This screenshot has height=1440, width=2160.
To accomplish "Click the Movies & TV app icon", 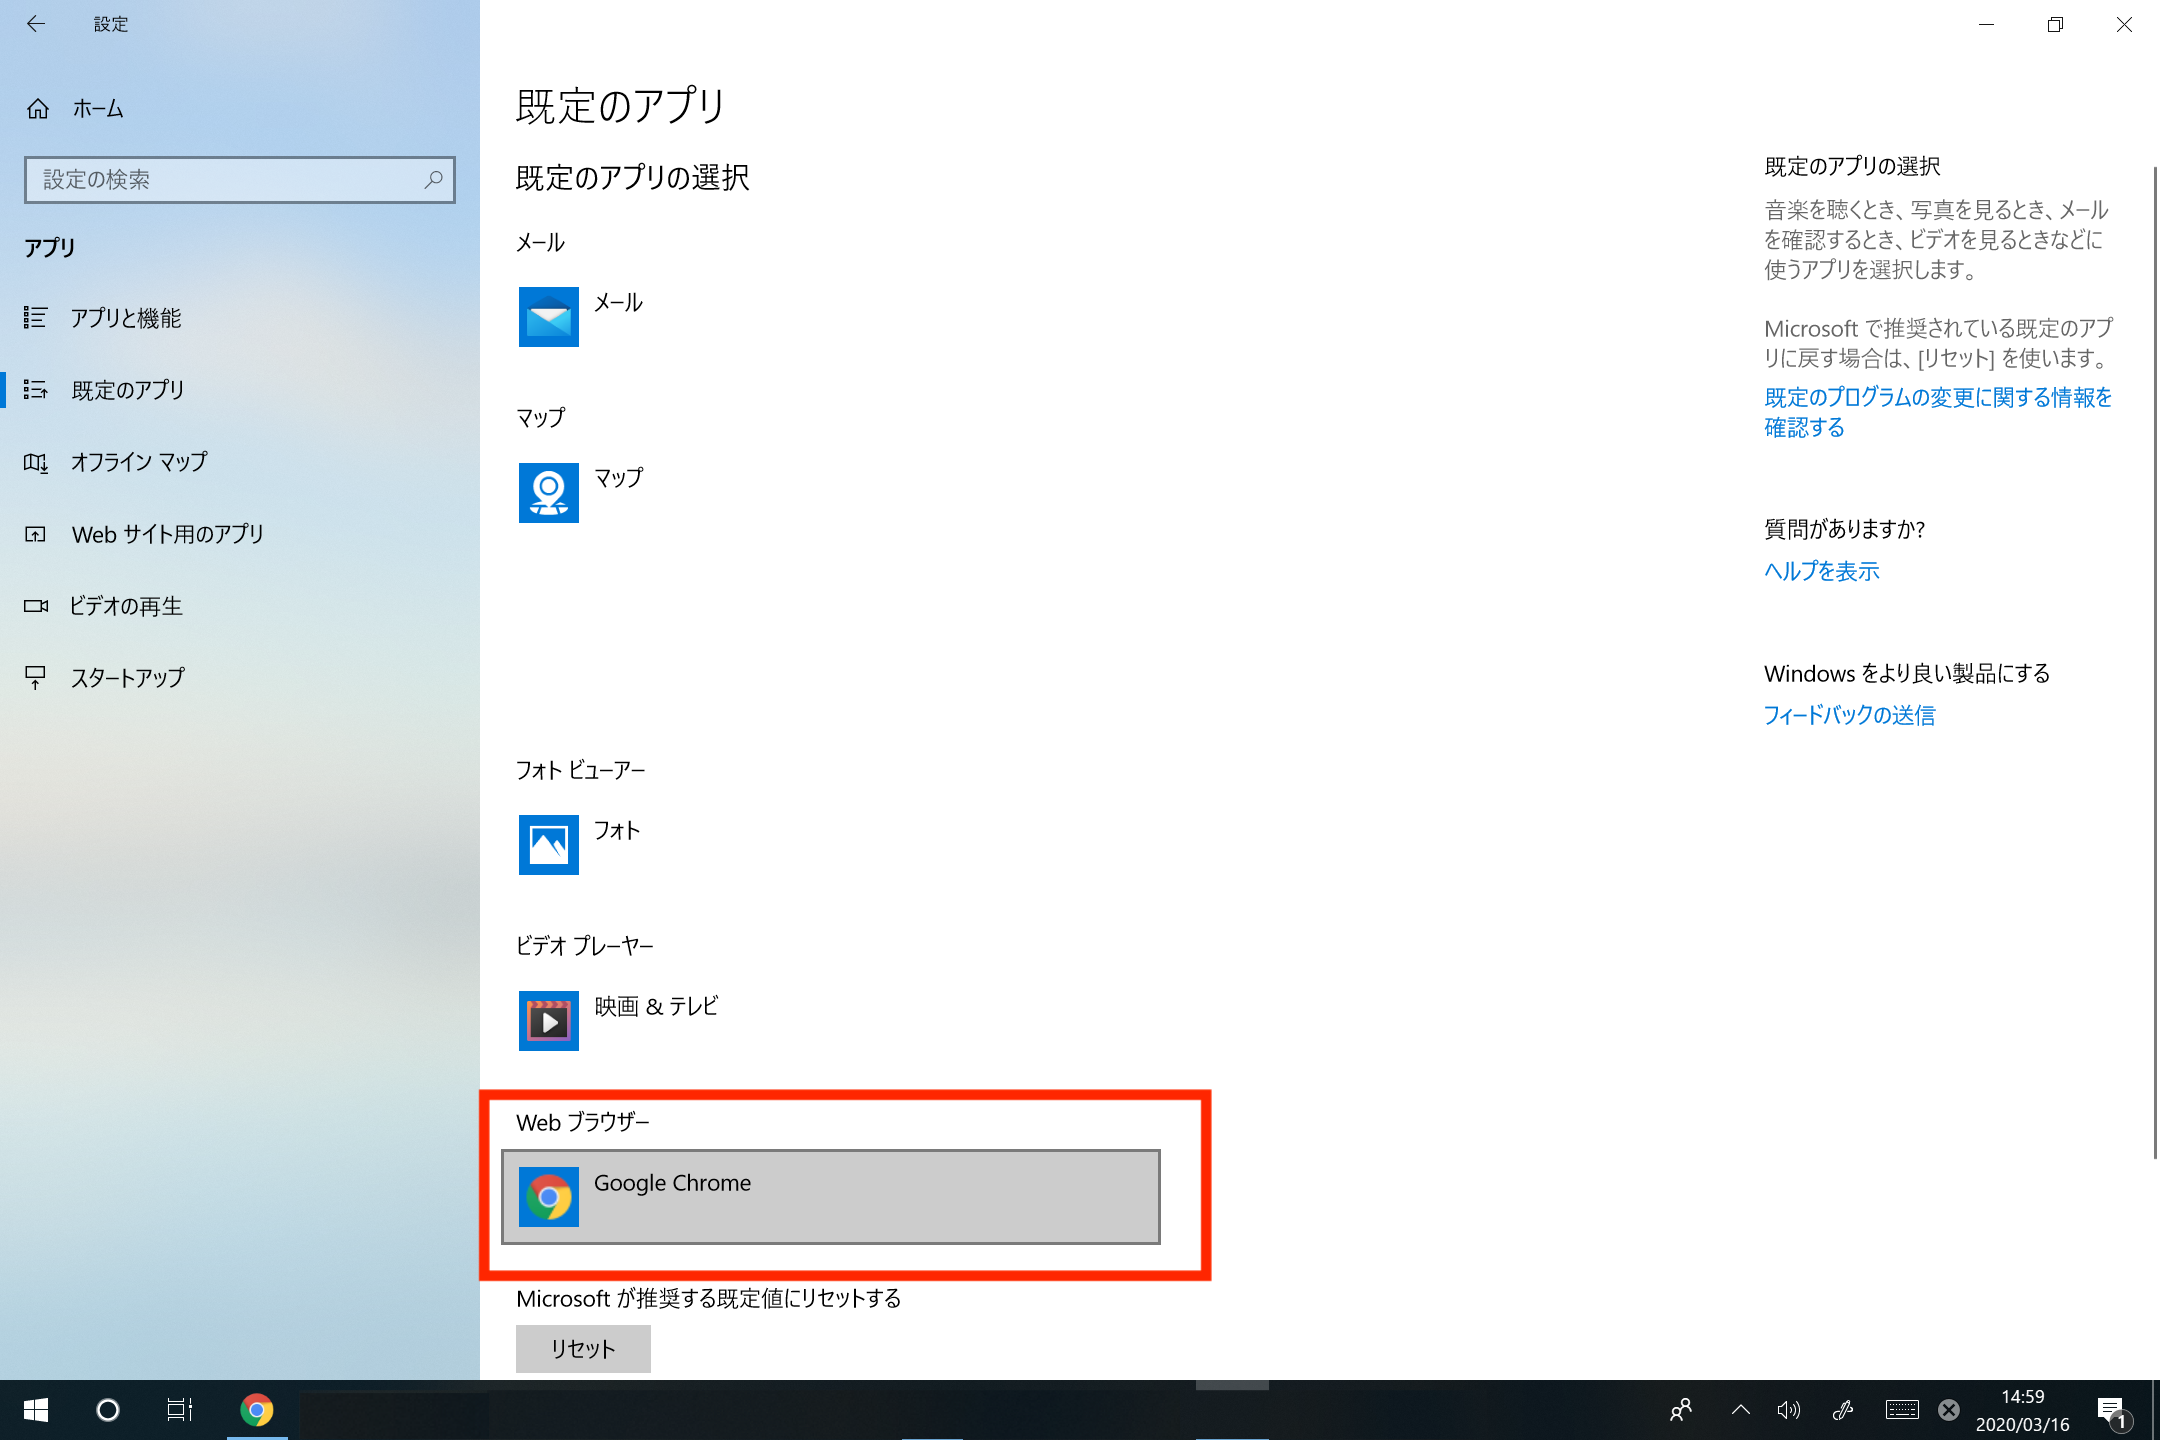I will point(548,1021).
